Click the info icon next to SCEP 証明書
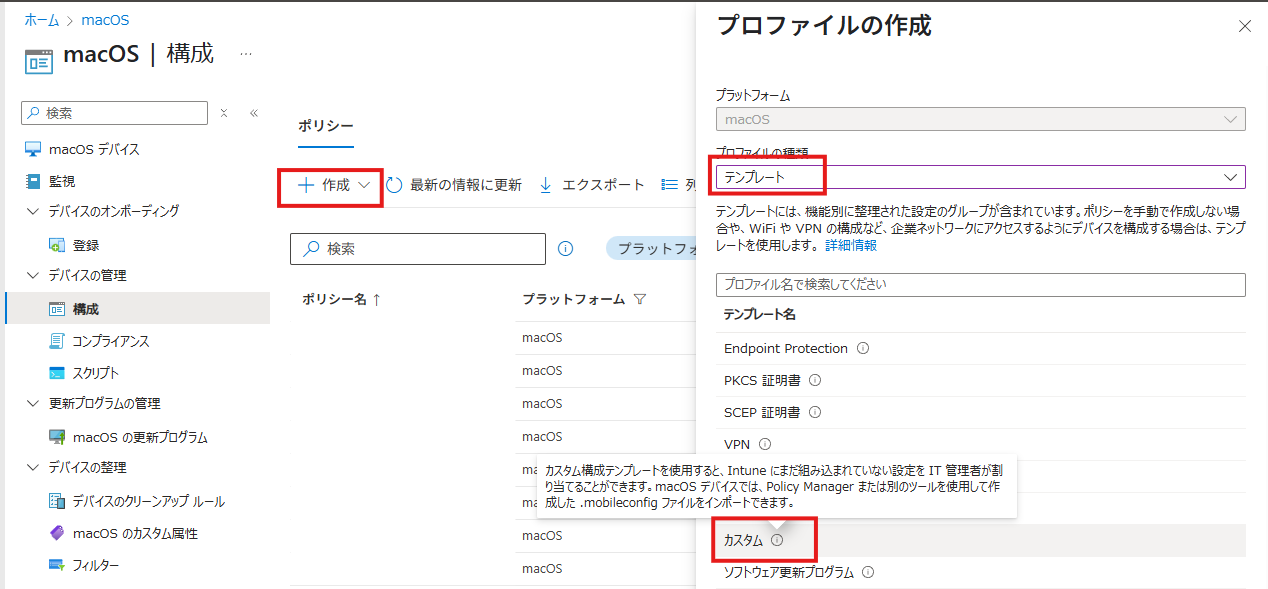1268x589 pixels. point(815,413)
